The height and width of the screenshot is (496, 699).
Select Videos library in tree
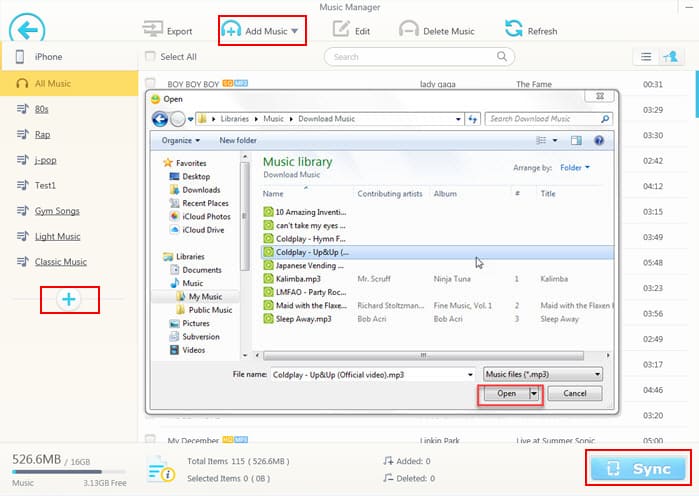coord(193,350)
